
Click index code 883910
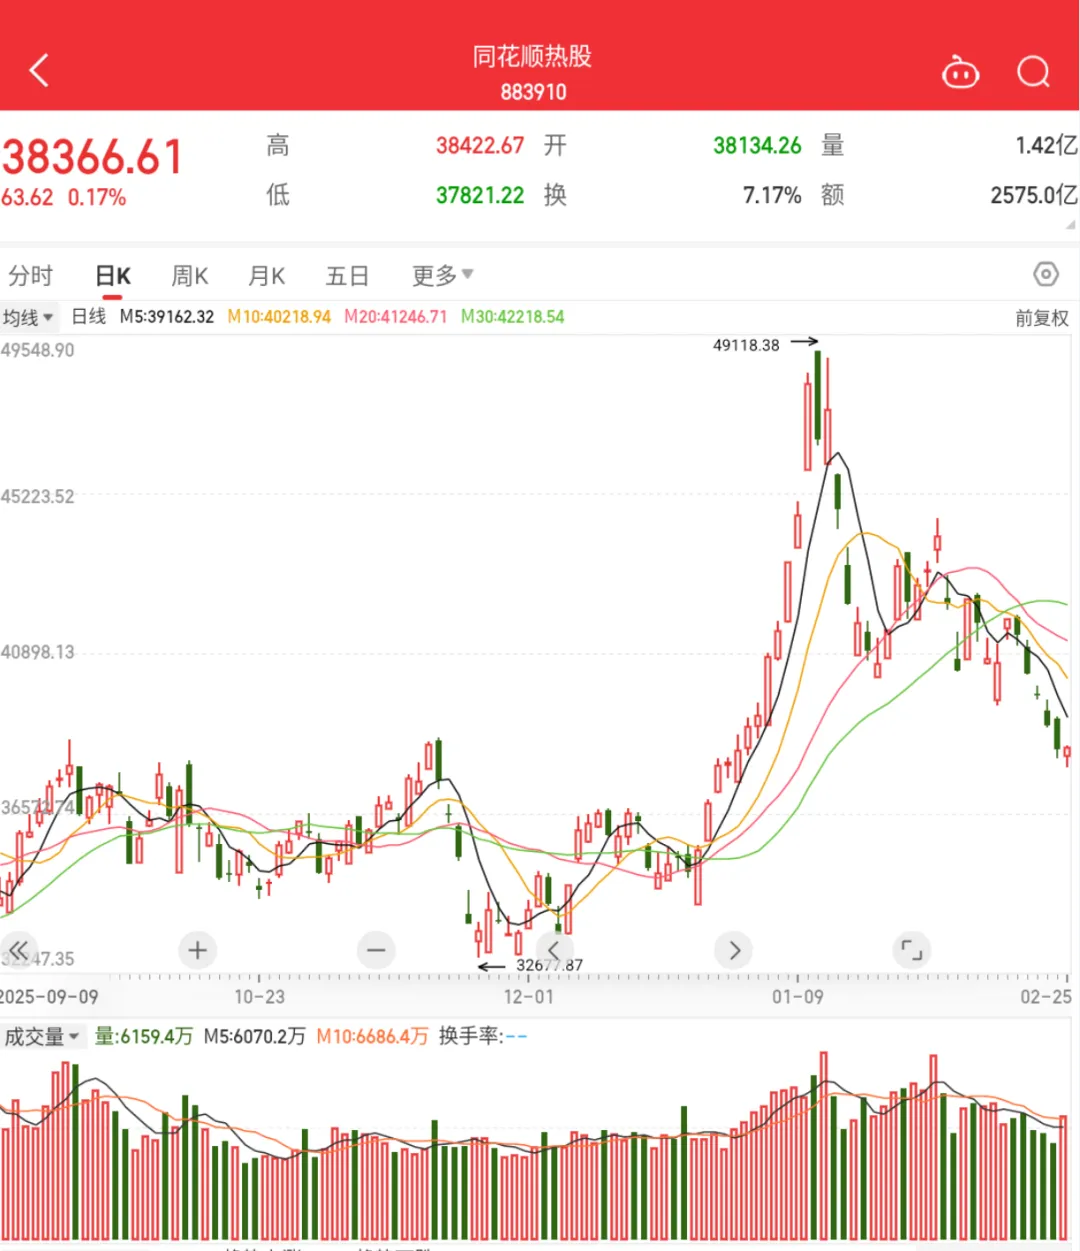point(533,92)
